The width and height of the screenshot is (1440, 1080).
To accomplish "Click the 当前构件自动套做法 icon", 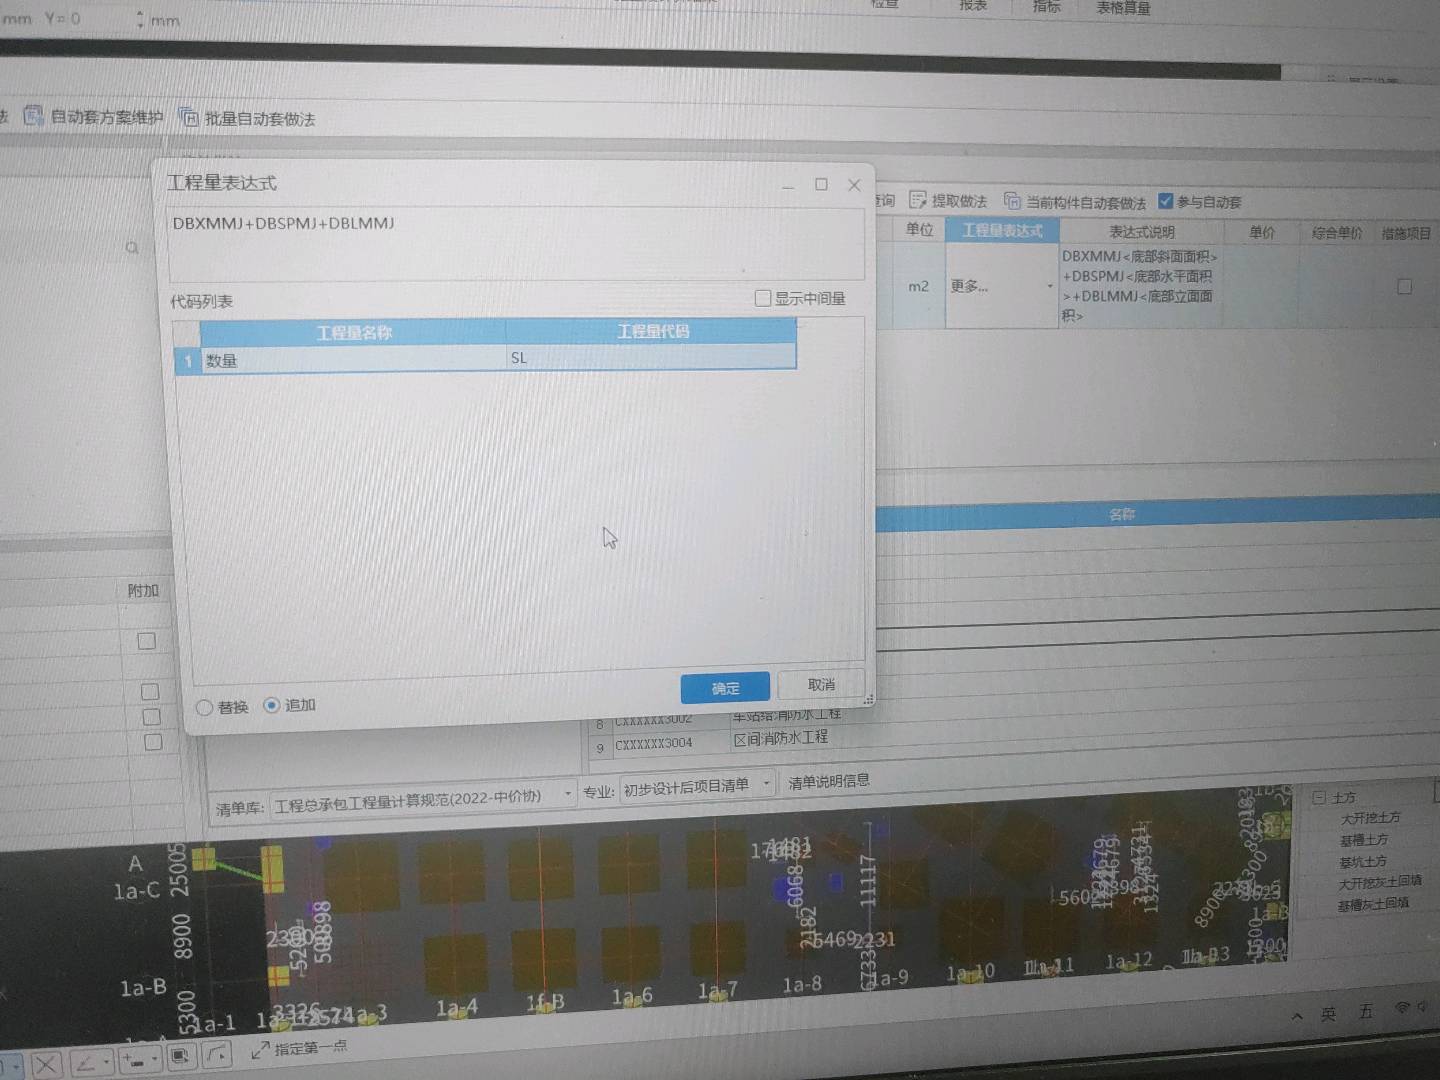I will tap(1012, 201).
